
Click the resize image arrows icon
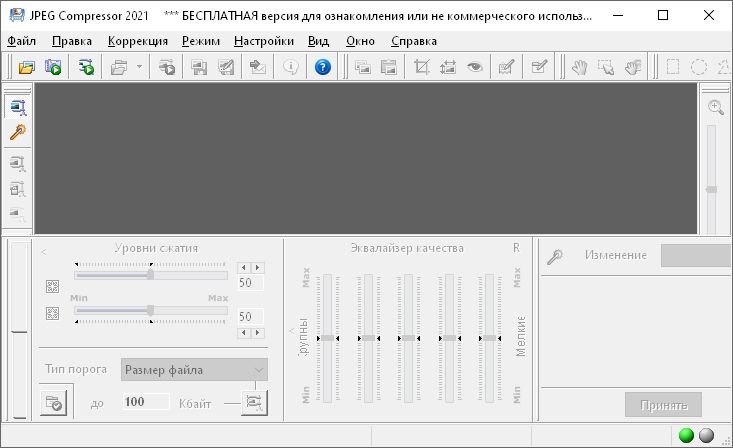coord(448,67)
